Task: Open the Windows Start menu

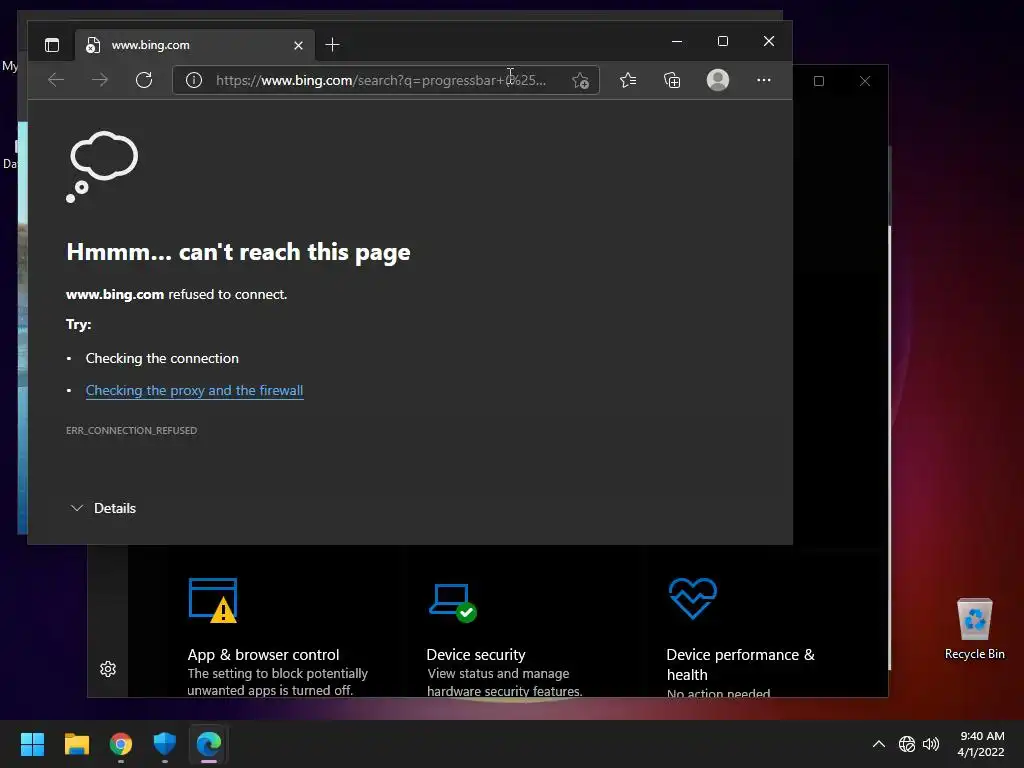Action: 32,744
